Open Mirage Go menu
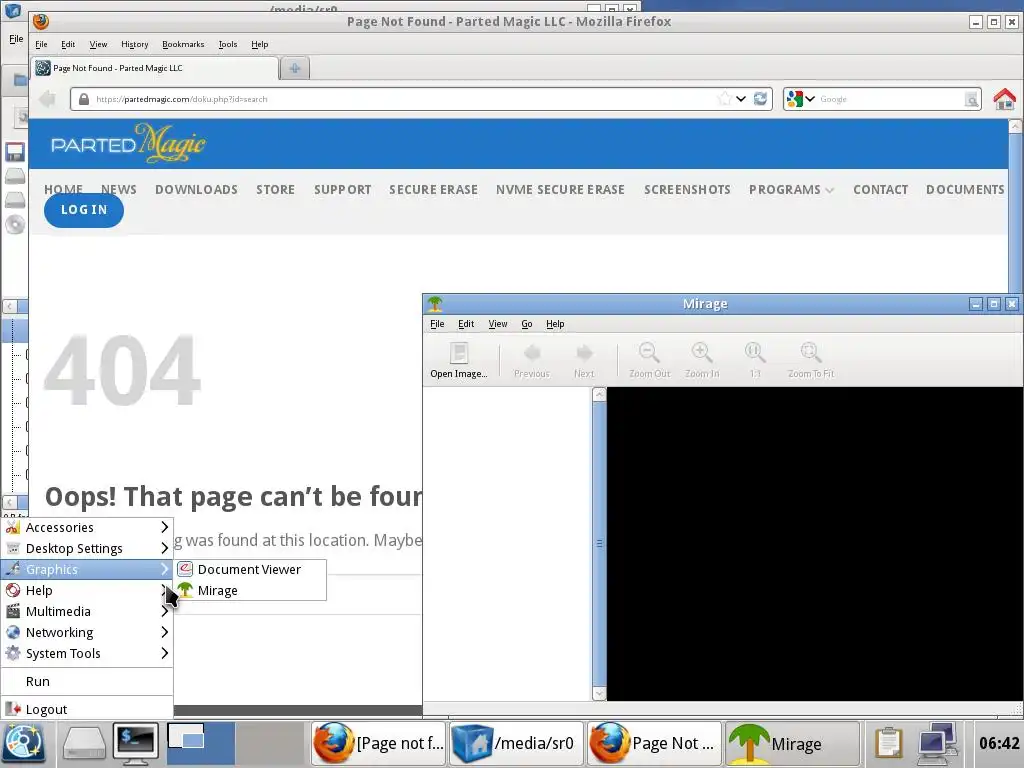The height and width of the screenshot is (768, 1024). click(526, 324)
